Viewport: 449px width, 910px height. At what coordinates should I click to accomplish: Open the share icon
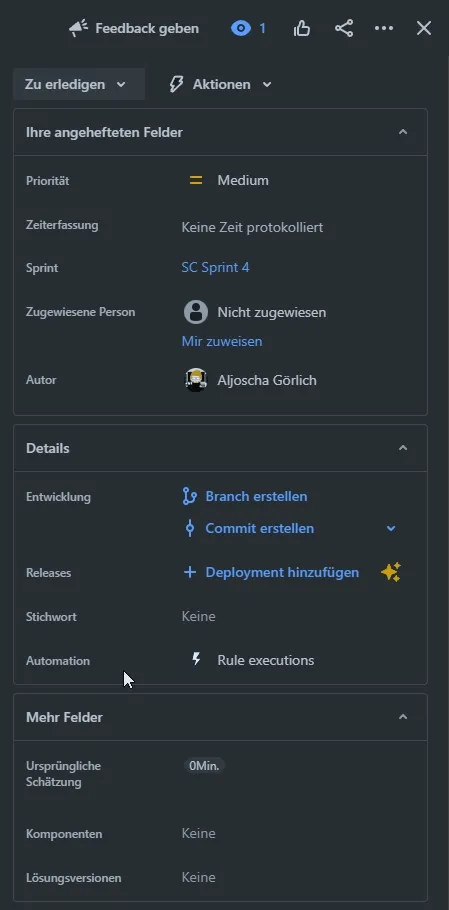pyautogui.click(x=344, y=28)
